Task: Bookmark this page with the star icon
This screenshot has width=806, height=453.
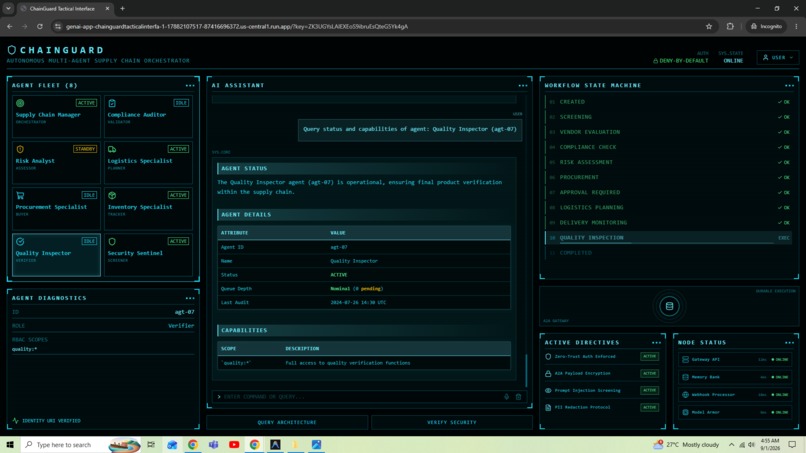Action: (709, 26)
